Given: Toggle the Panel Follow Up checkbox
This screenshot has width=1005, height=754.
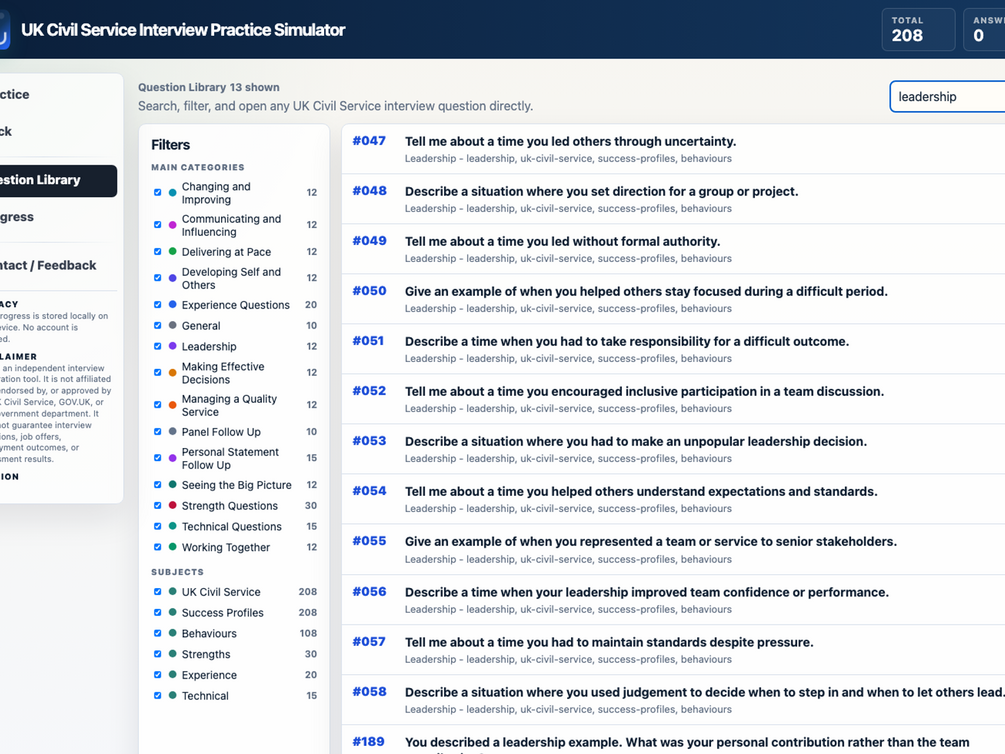Looking at the screenshot, I should (x=158, y=431).
